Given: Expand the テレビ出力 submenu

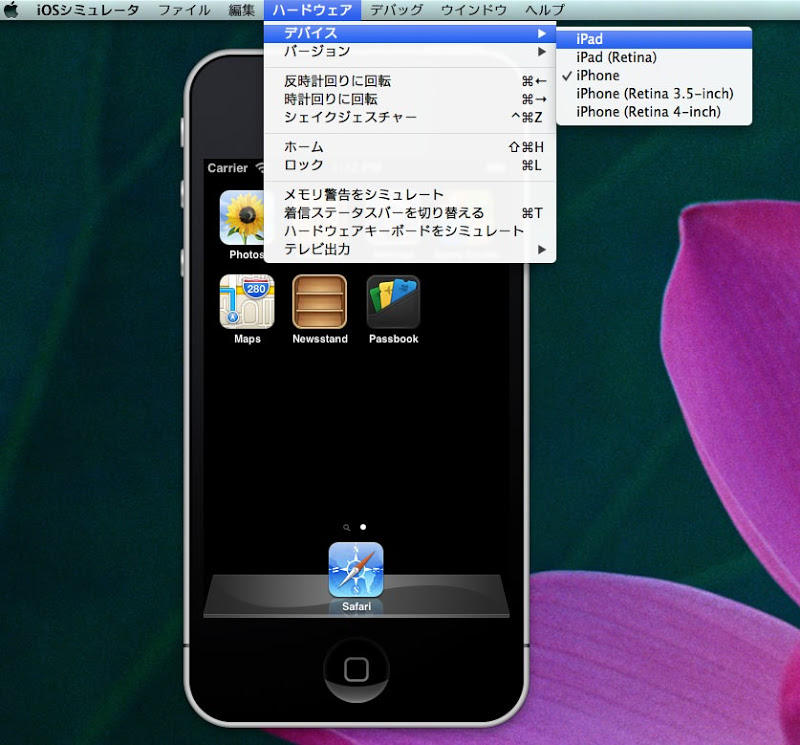Looking at the screenshot, I should (410, 249).
